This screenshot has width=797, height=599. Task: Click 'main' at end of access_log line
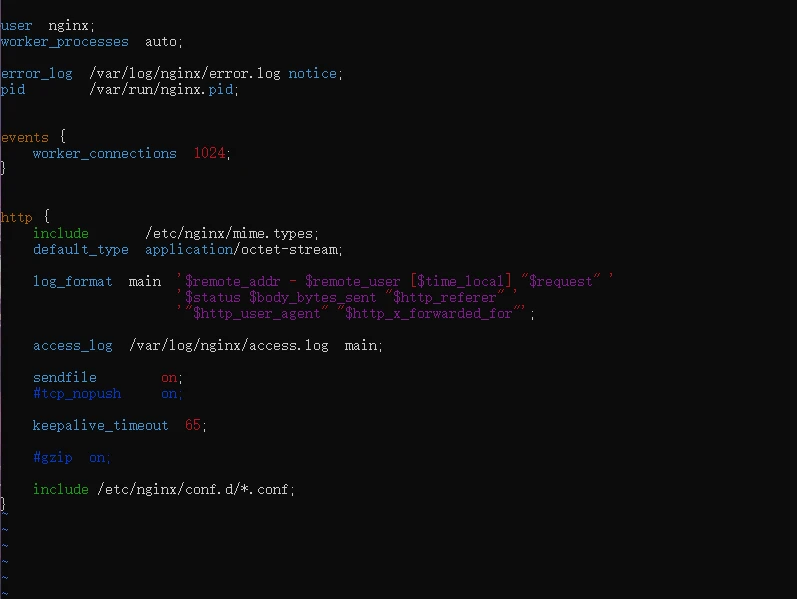click(361, 345)
